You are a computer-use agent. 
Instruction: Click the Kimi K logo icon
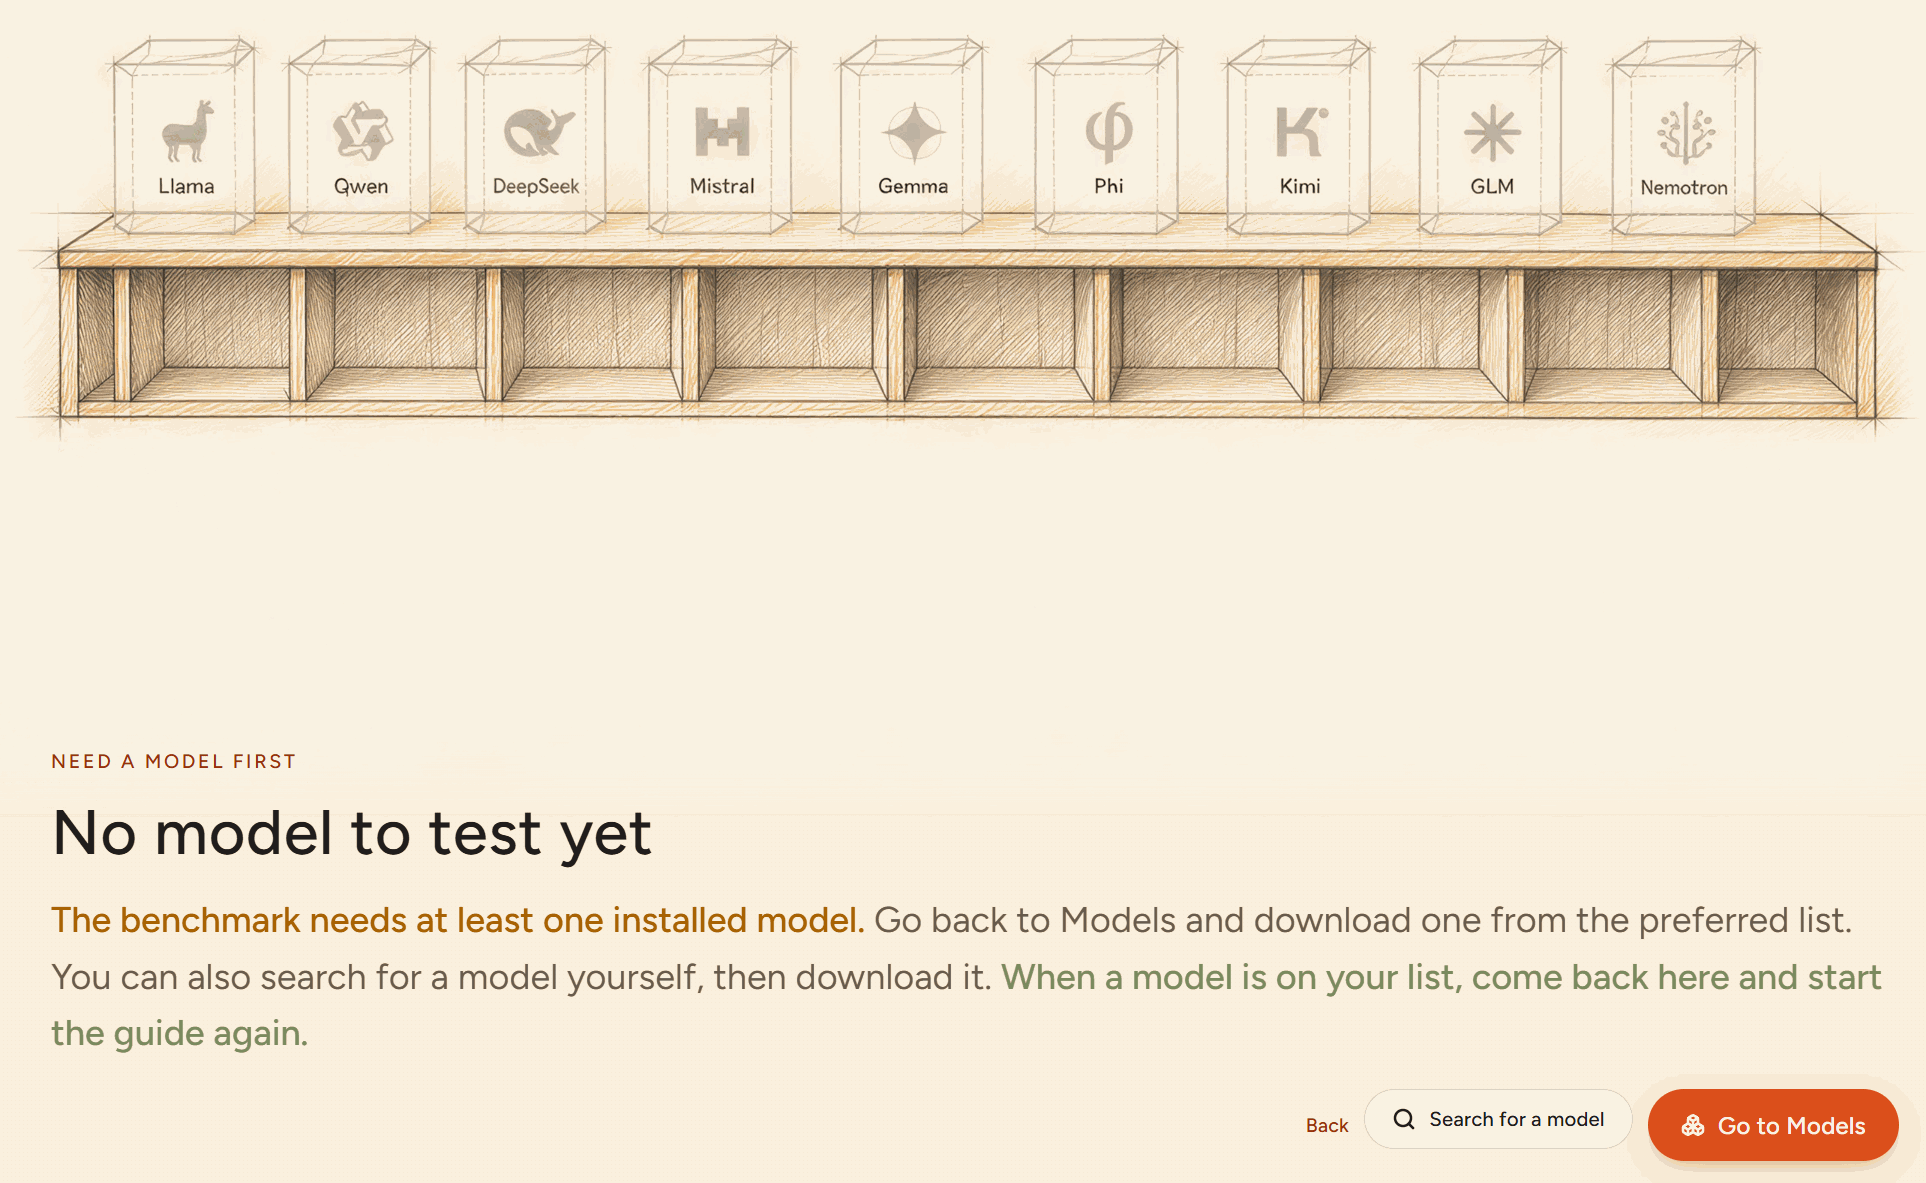click(x=1301, y=131)
